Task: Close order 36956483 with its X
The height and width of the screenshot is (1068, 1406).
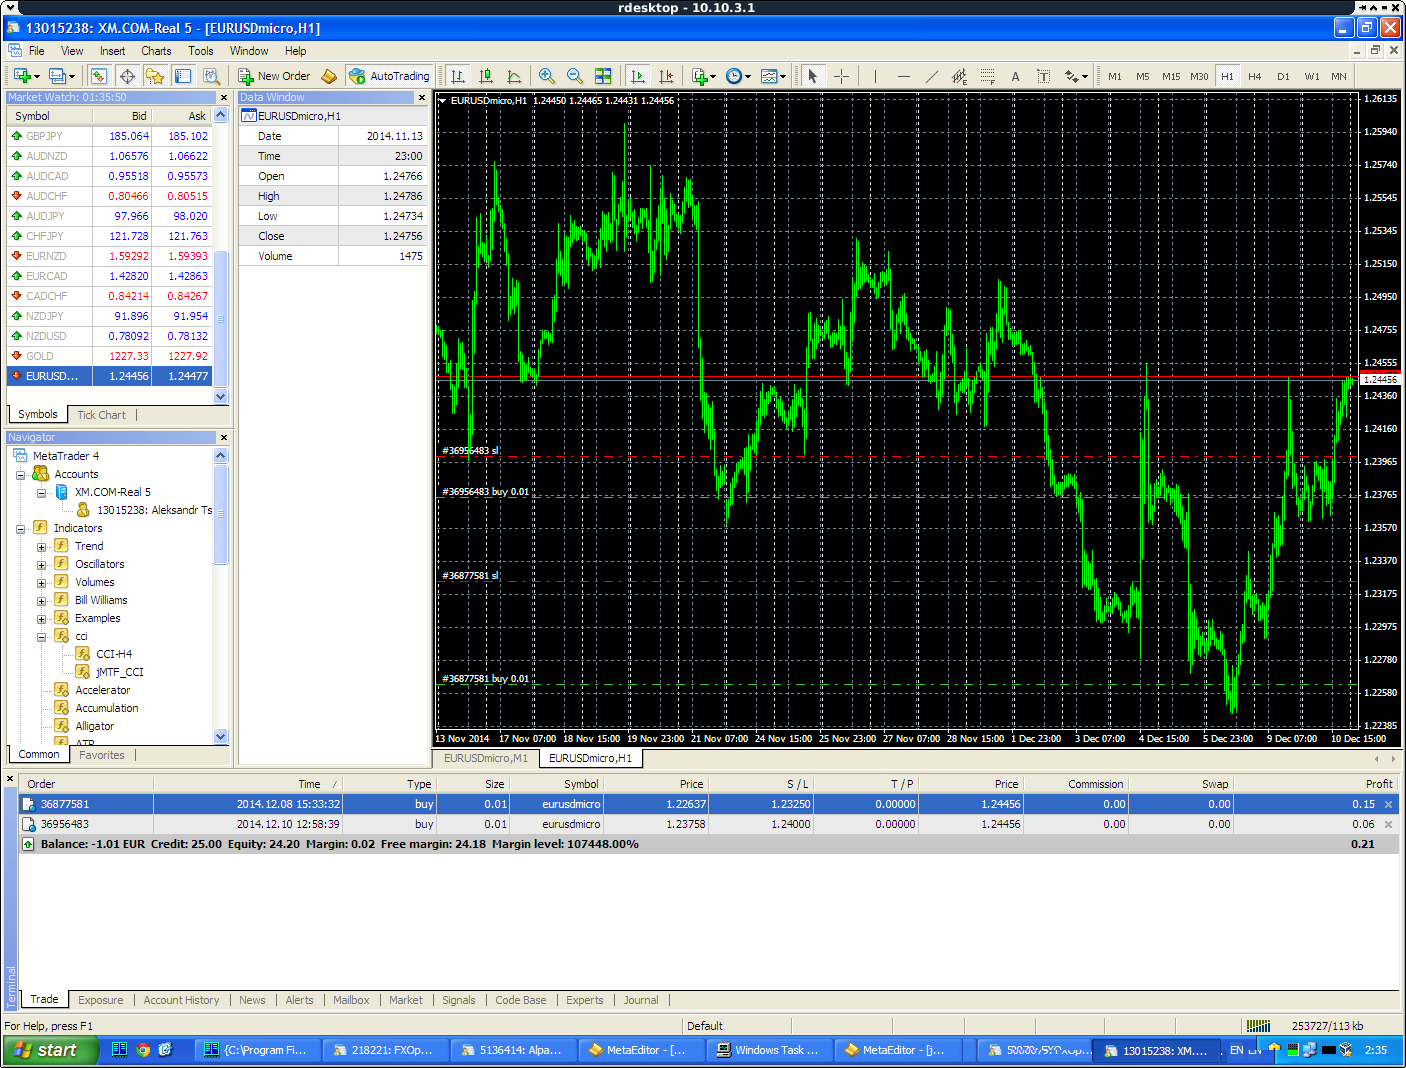Action: click(x=1388, y=824)
